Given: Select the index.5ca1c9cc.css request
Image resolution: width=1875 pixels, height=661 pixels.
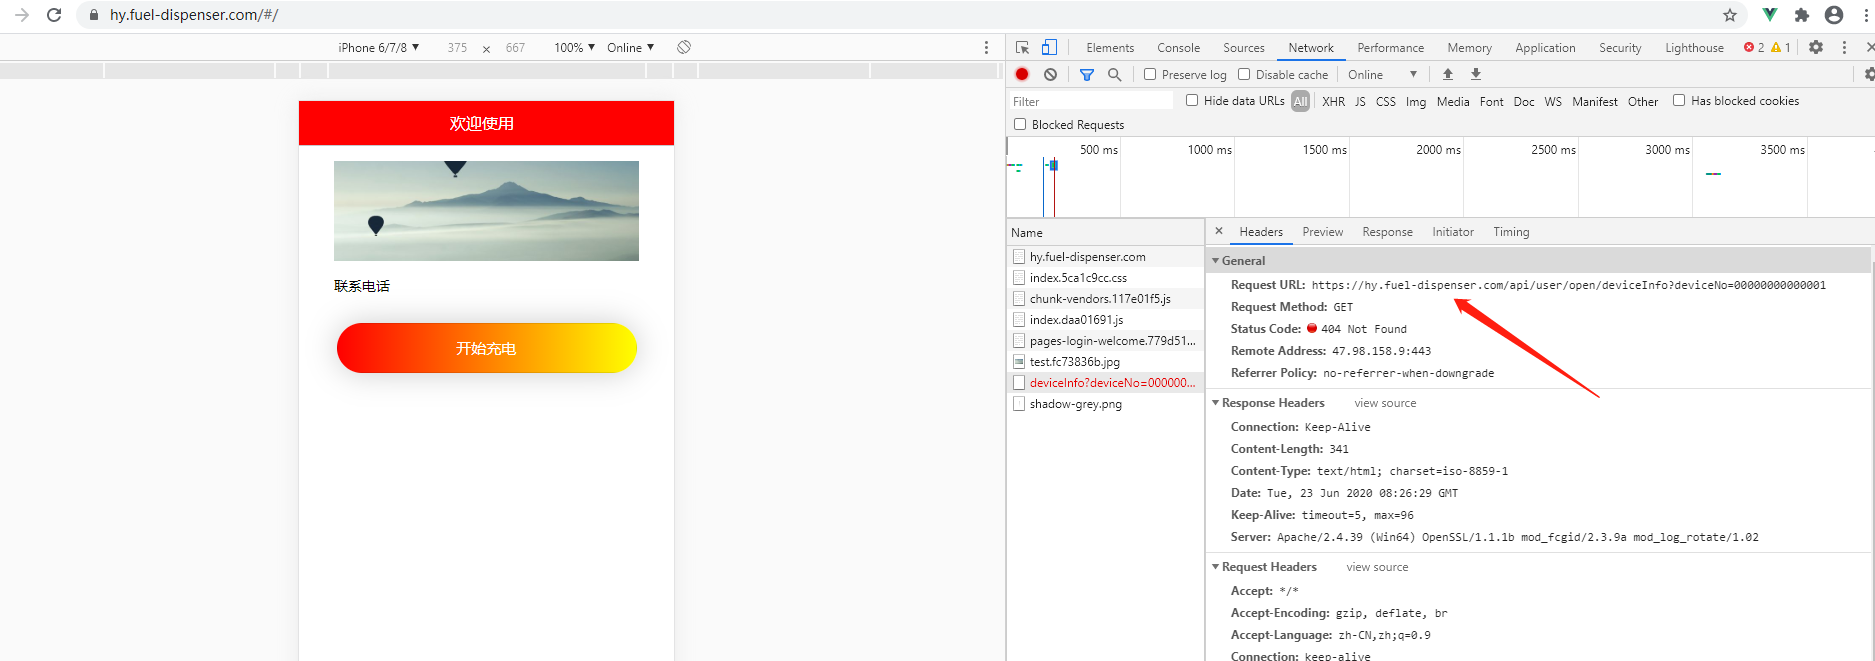Looking at the screenshot, I should (1105, 277).
